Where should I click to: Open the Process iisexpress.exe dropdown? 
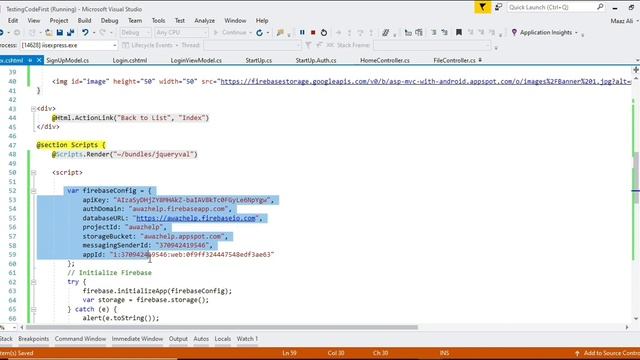[x=69, y=45]
